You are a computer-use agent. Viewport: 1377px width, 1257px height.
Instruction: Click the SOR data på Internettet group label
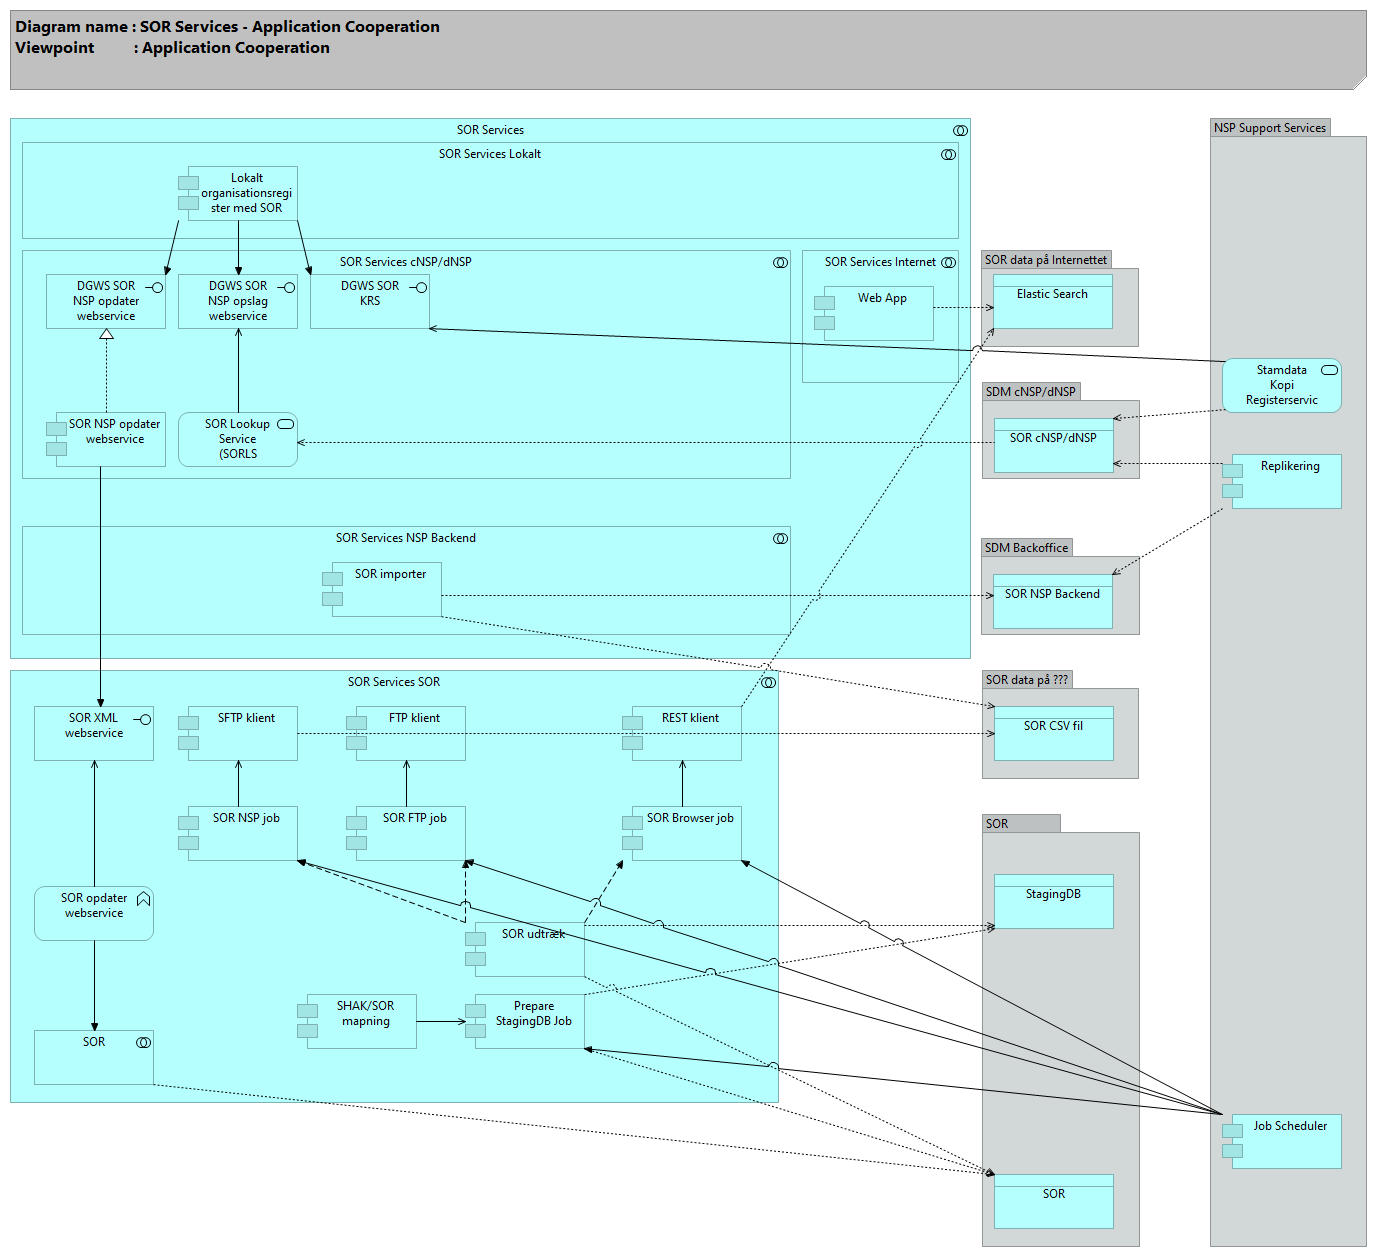(x=1045, y=260)
